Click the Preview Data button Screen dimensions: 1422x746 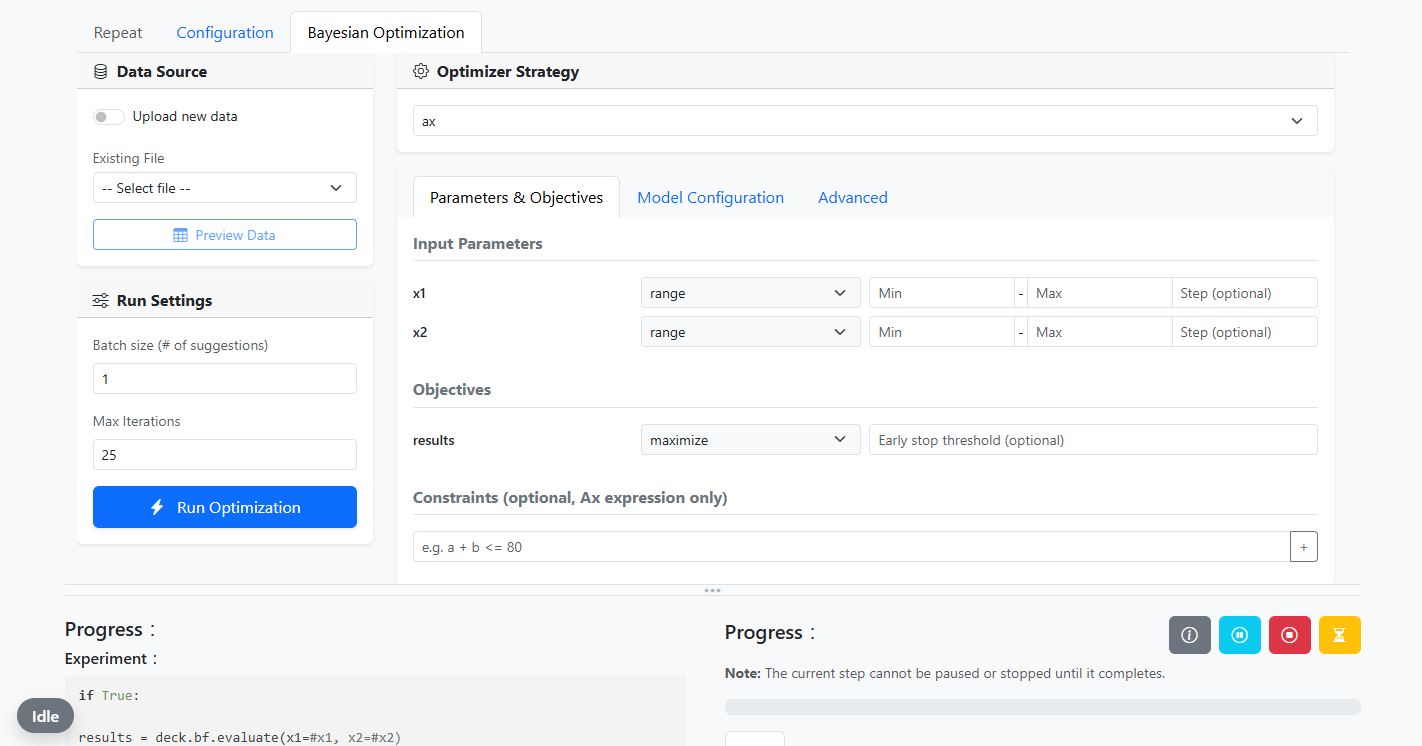click(x=225, y=235)
